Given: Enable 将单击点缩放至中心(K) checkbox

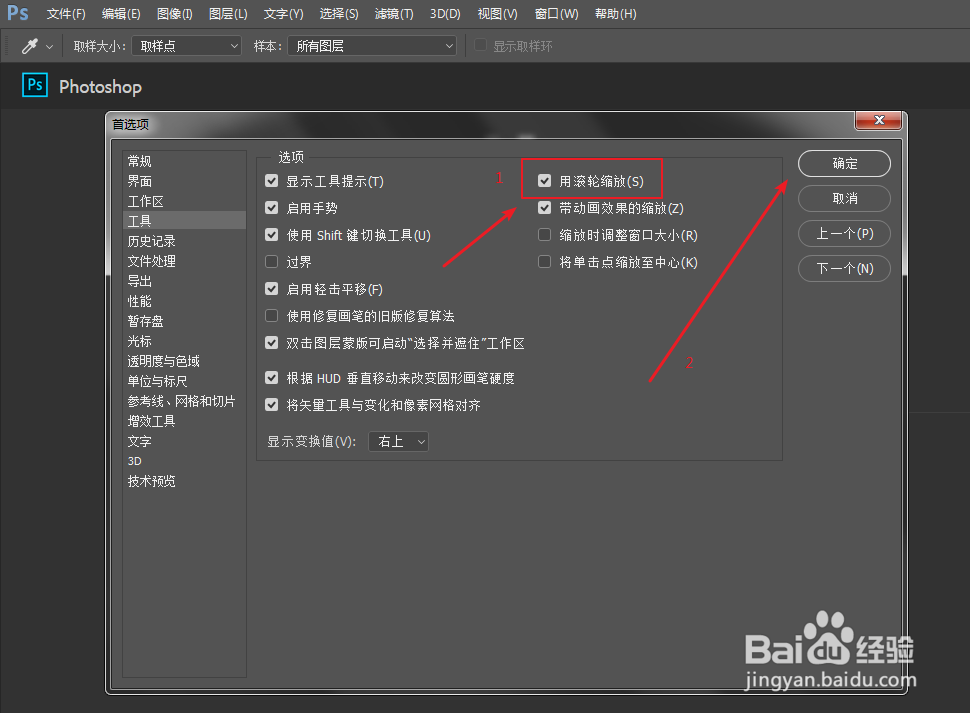Looking at the screenshot, I should tap(544, 262).
